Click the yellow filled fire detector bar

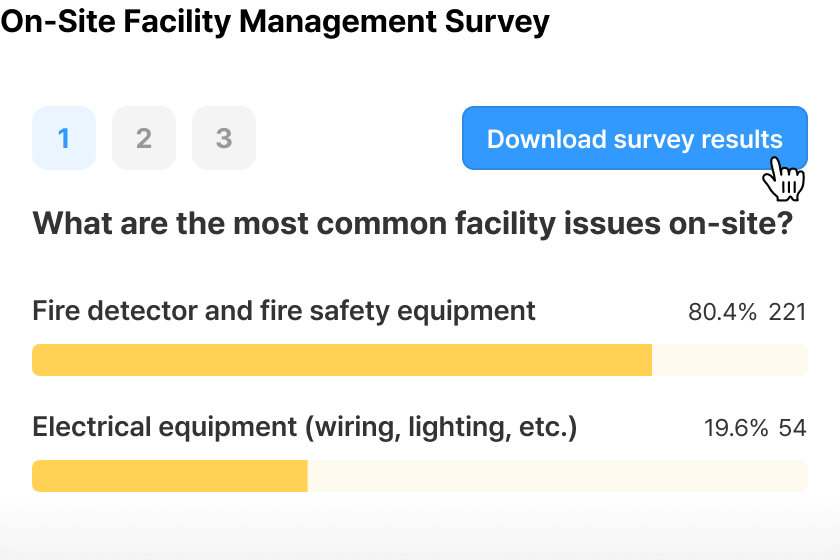coord(342,360)
